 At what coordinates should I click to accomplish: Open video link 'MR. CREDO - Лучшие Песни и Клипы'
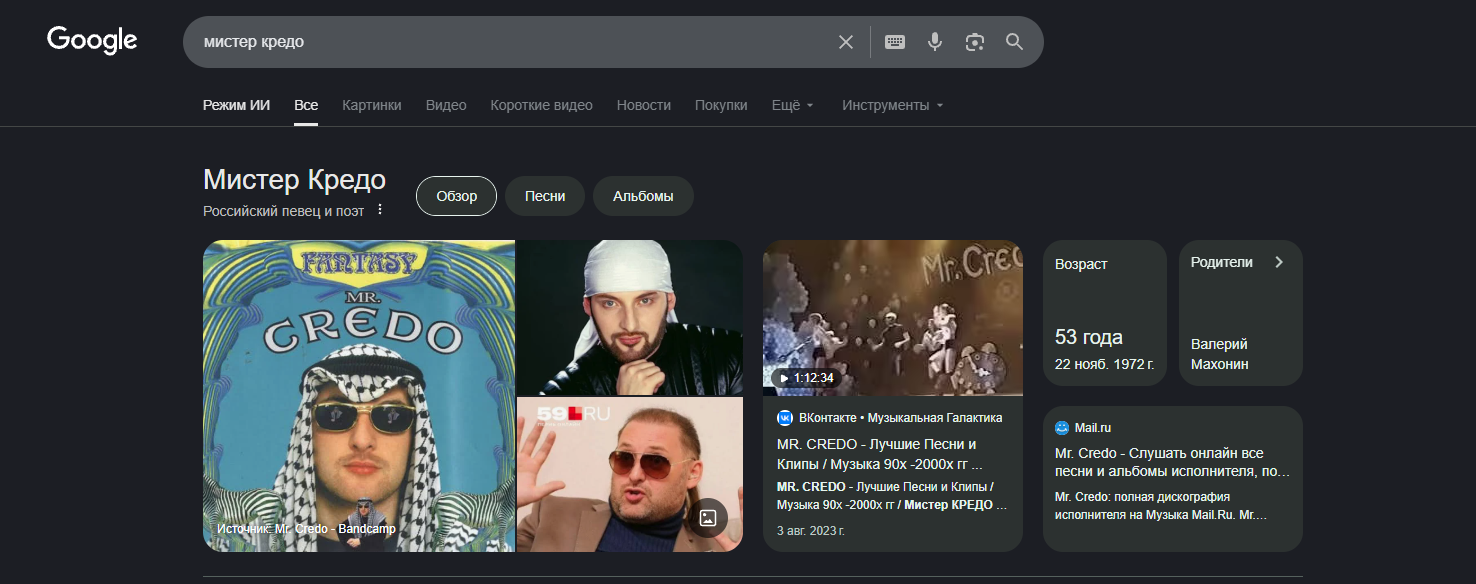click(880, 454)
